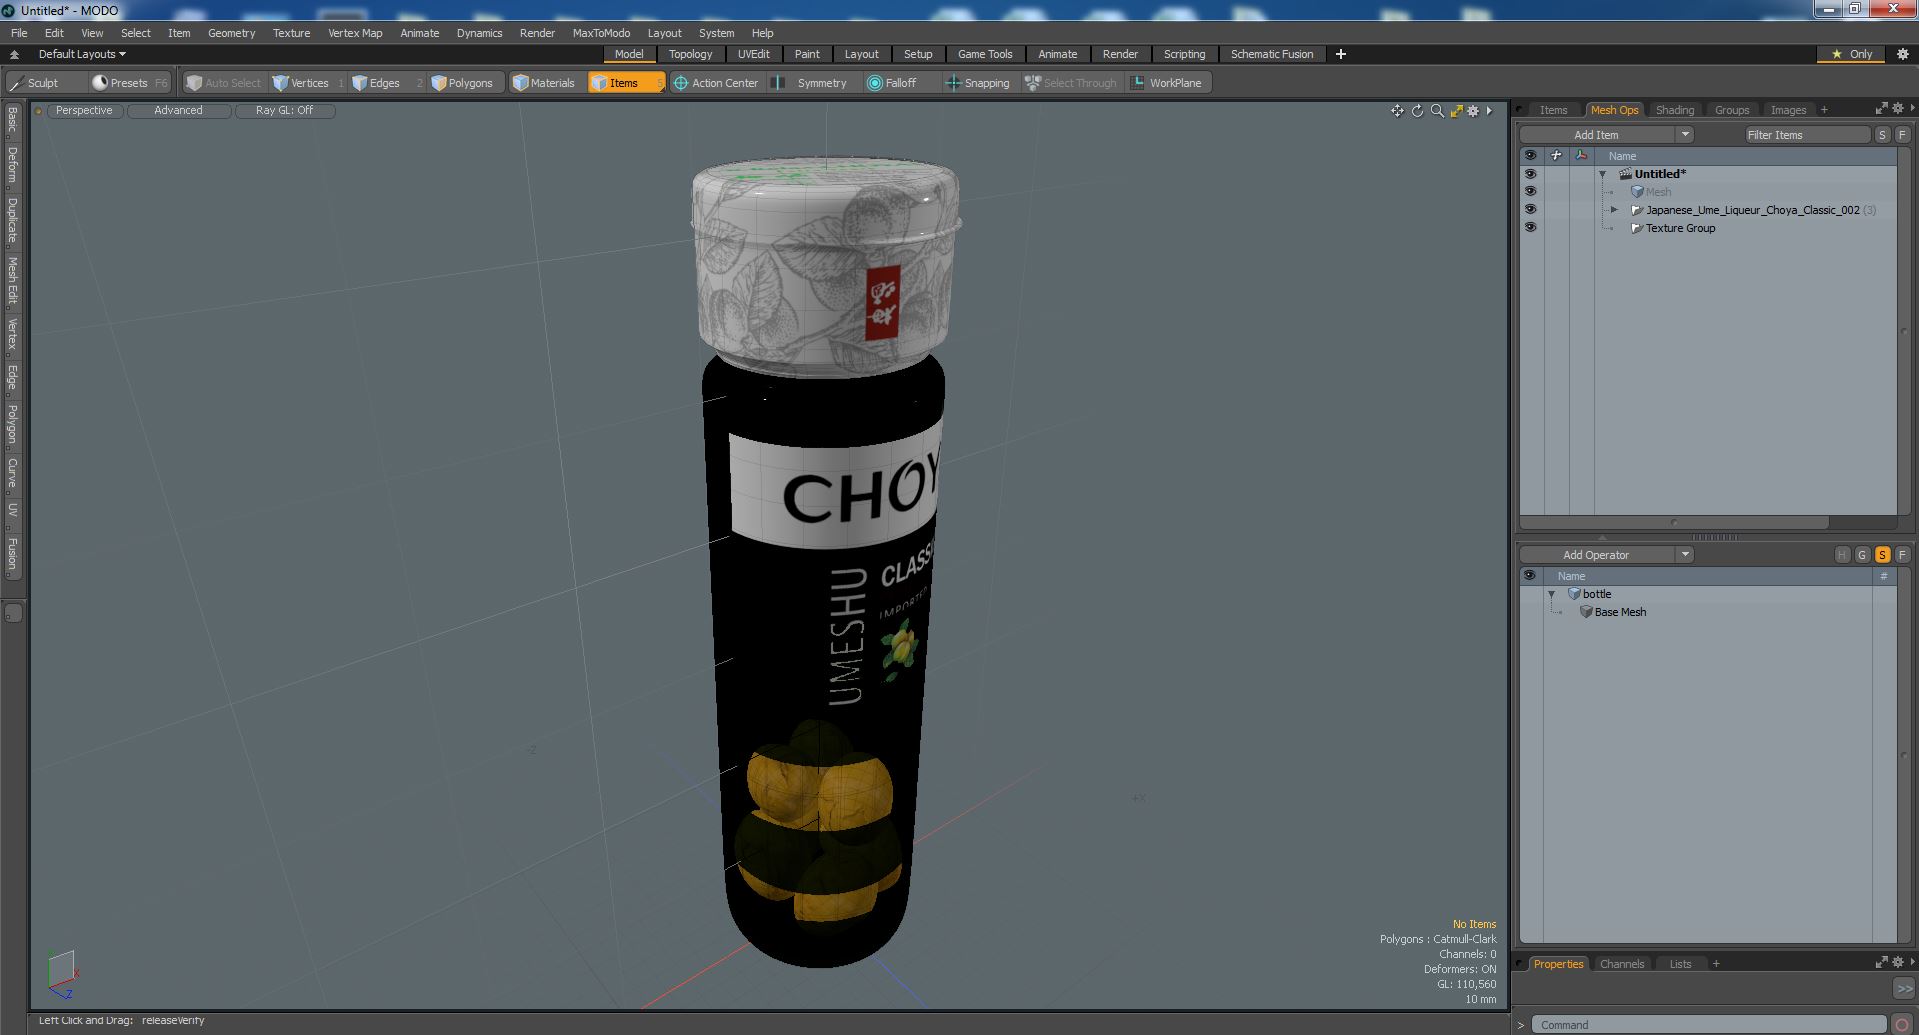Image resolution: width=1919 pixels, height=1035 pixels.
Task: Click the H button in Mesh Ops
Action: pos(1842,555)
